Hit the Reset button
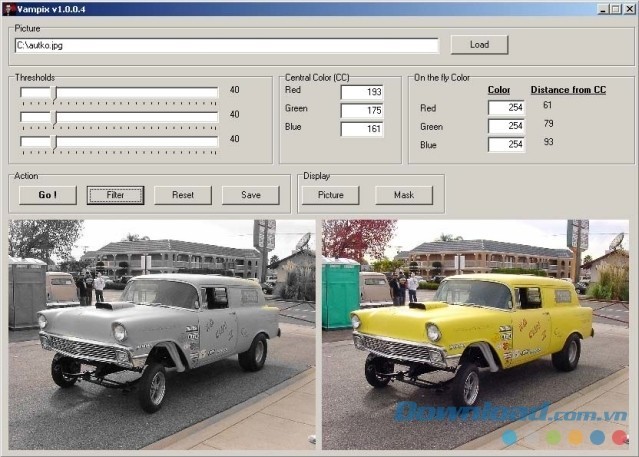 point(183,195)
